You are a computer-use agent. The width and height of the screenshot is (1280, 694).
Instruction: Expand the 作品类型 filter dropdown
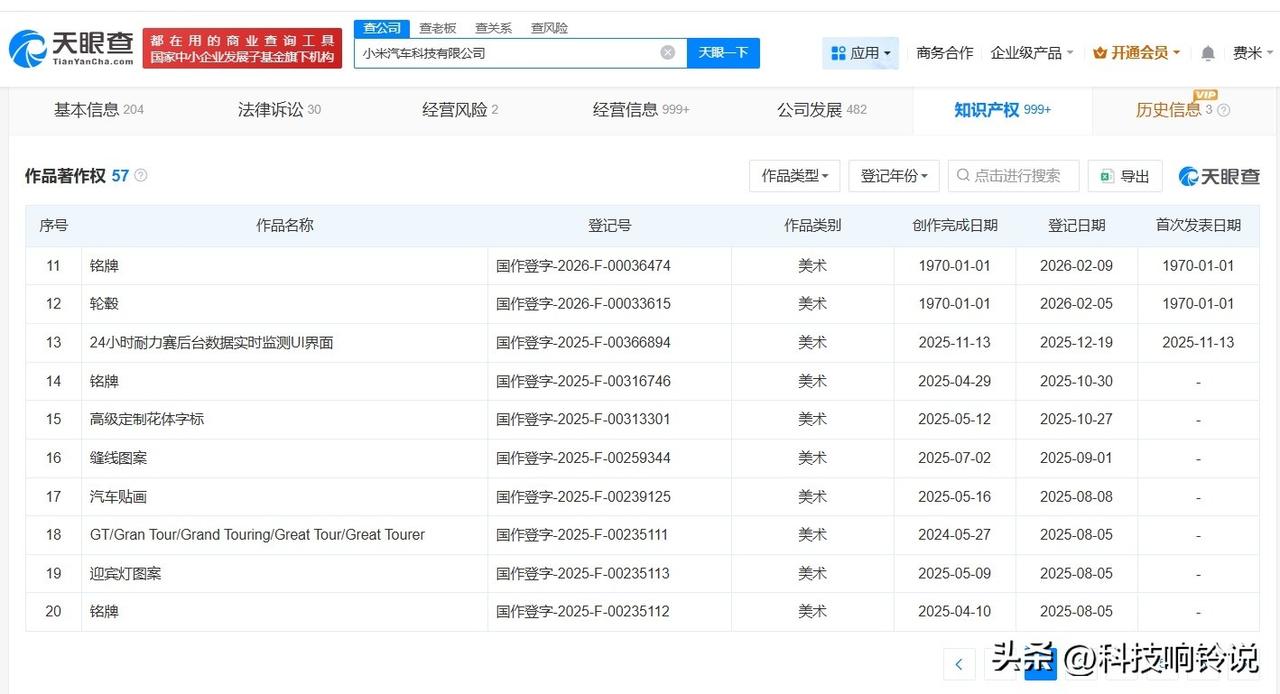(x=795, y=176)
